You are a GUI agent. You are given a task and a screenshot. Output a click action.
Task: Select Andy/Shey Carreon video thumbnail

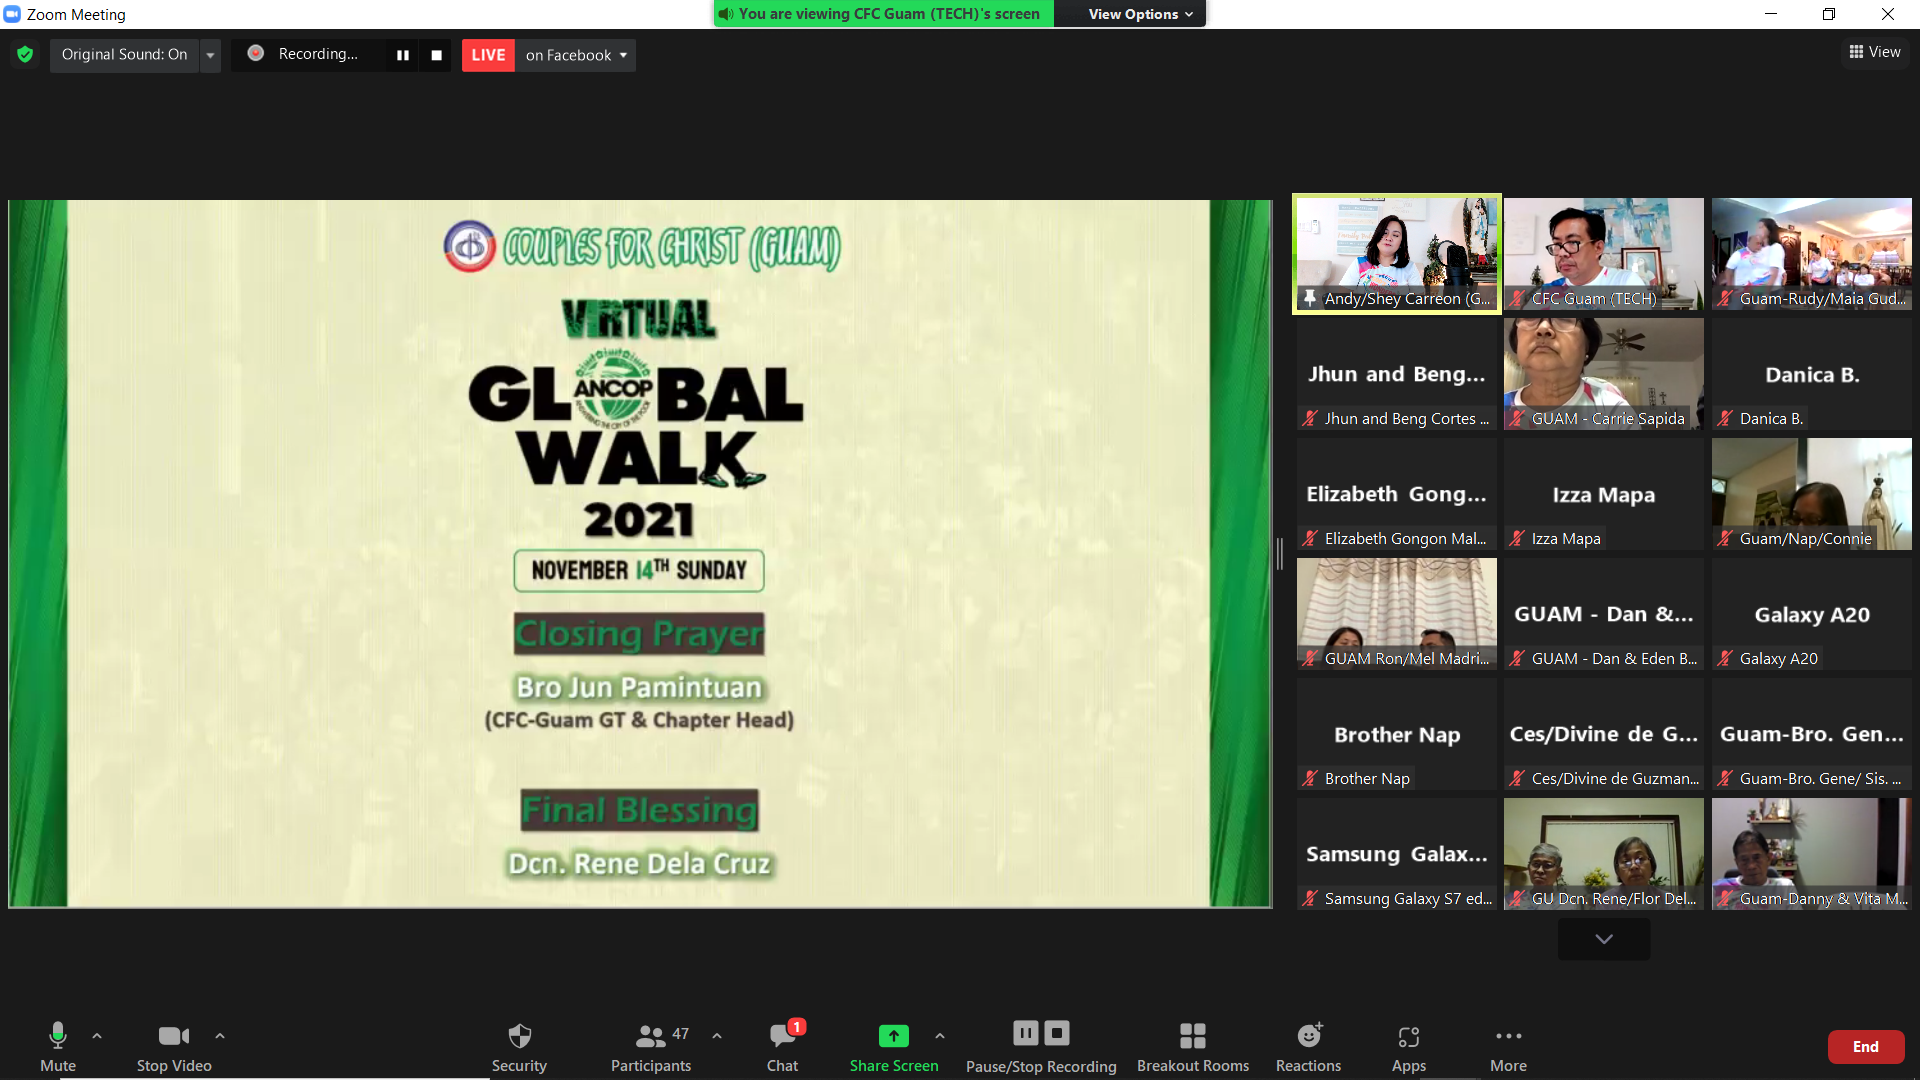[x=1396, y=254]
